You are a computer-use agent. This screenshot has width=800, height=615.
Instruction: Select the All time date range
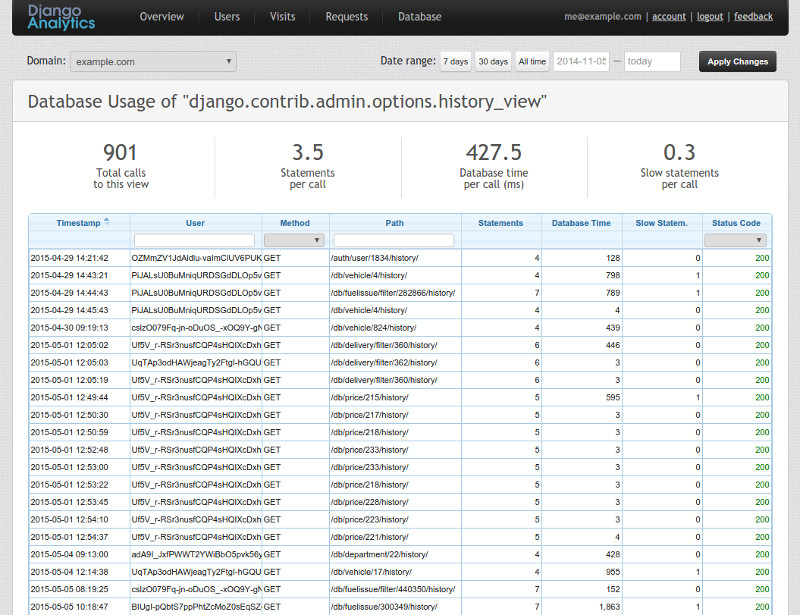pos(532,61)
